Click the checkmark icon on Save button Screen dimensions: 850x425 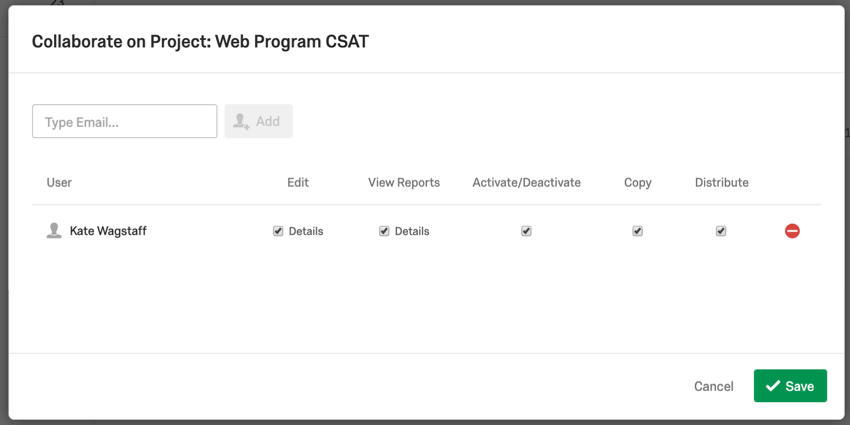pyautogui.click(x=772, y=386)
